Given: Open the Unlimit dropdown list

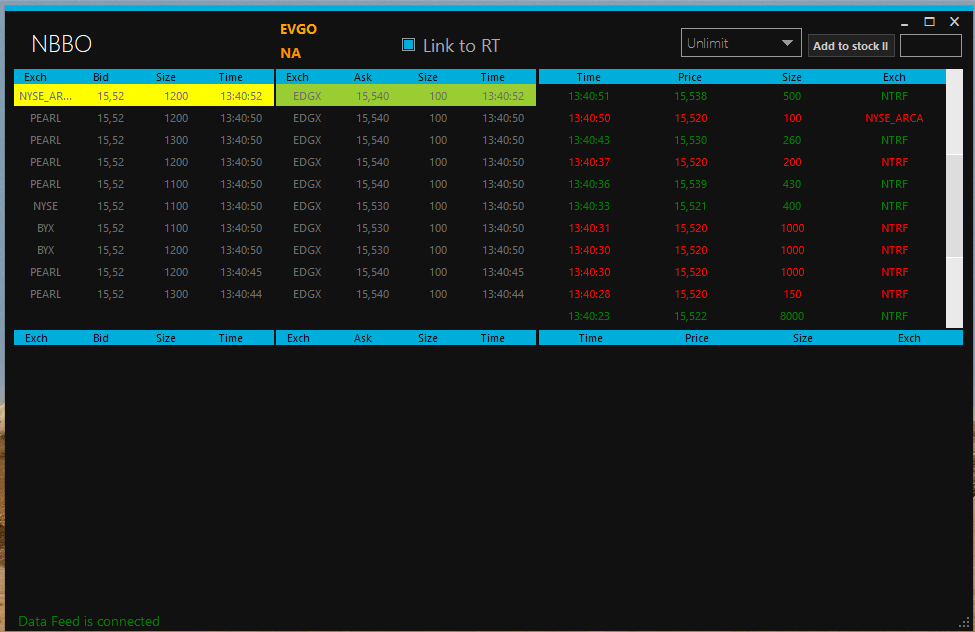Looking at the screenshot, I should tap(740, 44).
